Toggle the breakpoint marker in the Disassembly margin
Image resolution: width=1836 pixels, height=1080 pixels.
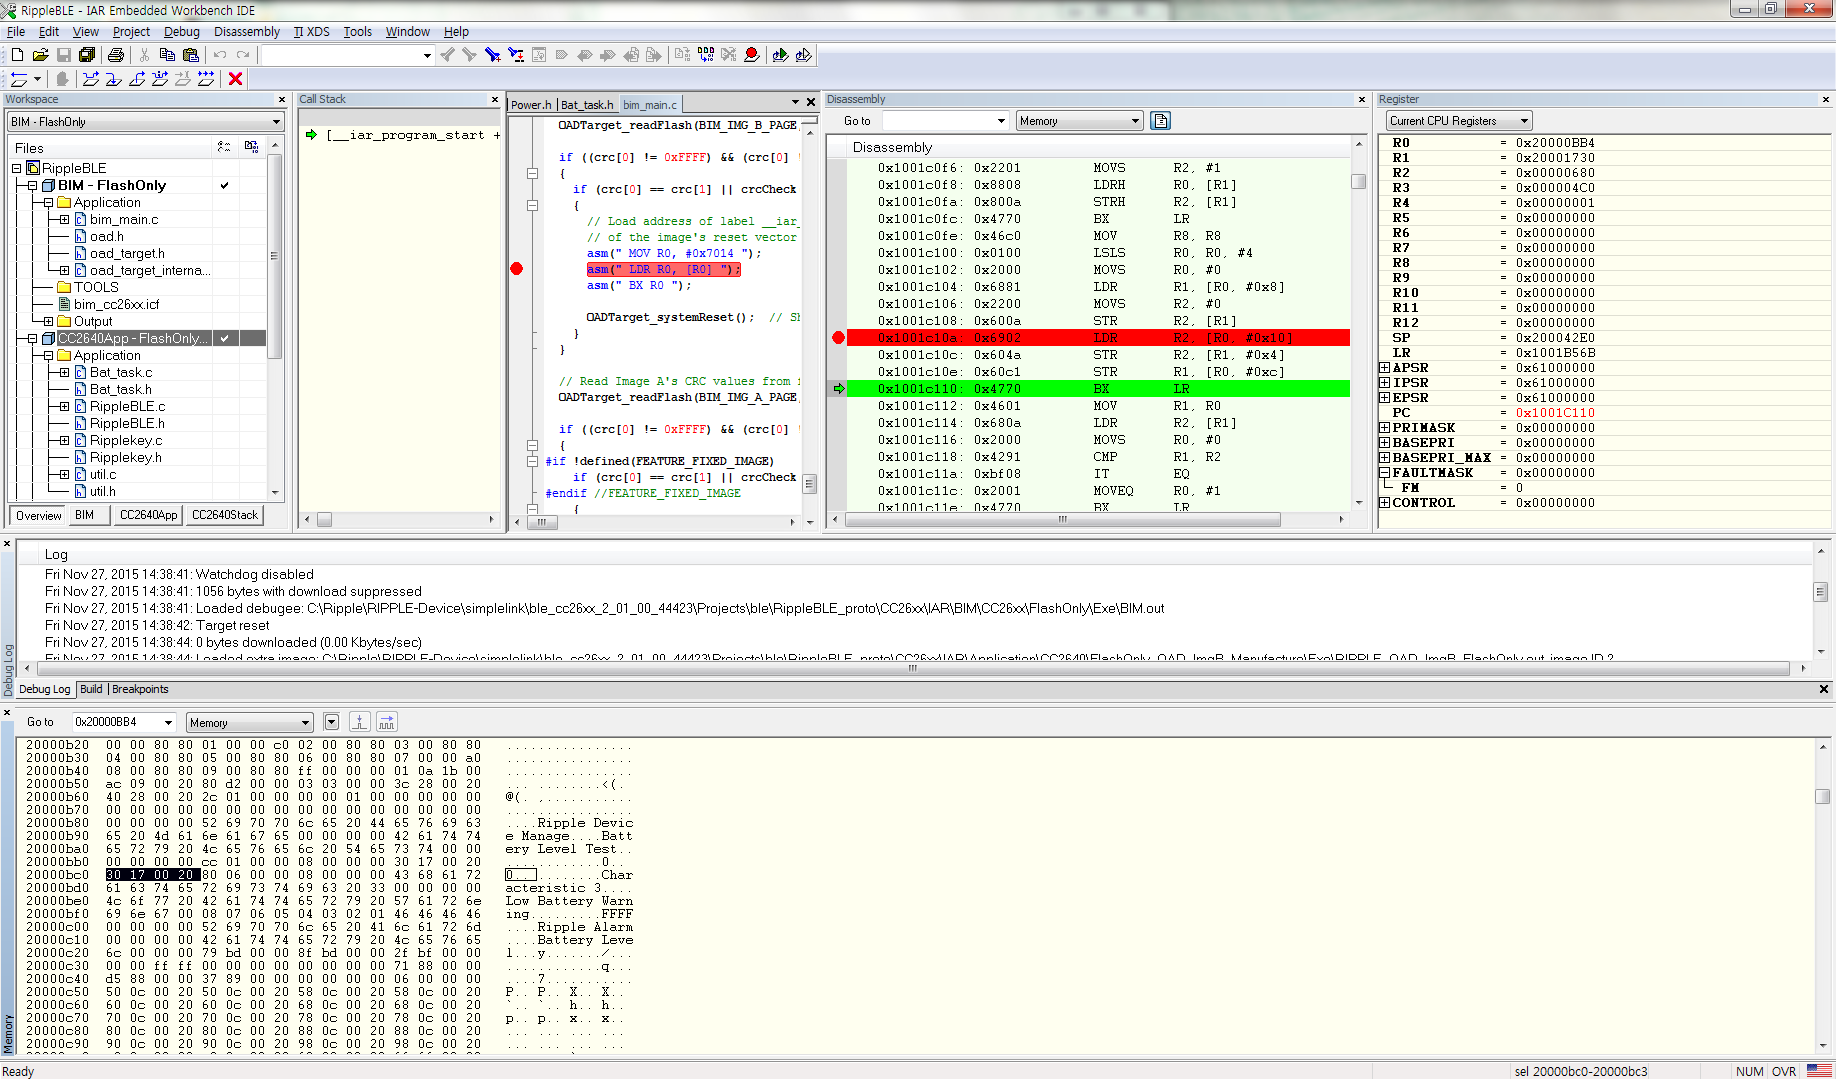pos(838,337)
